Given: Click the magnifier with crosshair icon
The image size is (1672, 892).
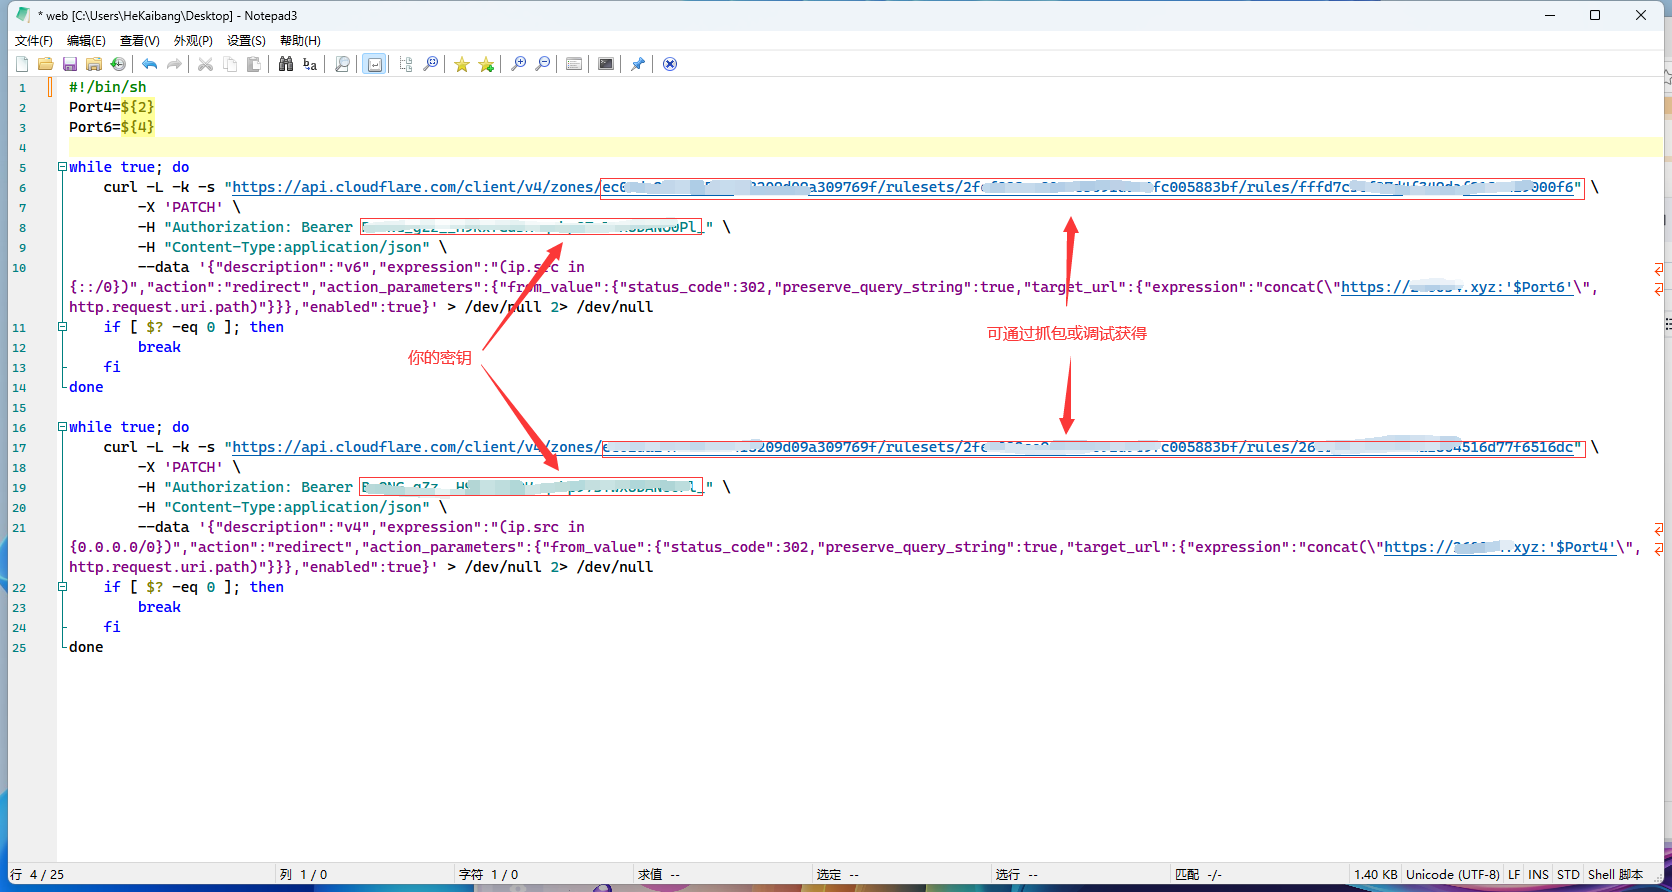Looking at the screenshot, I should [431, 64].
